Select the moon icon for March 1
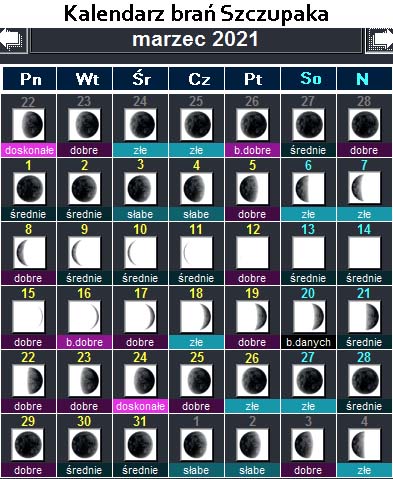Image resolution: width=393 pixels, height=479 pixels. pyautogui.click(x=29, y=188)
